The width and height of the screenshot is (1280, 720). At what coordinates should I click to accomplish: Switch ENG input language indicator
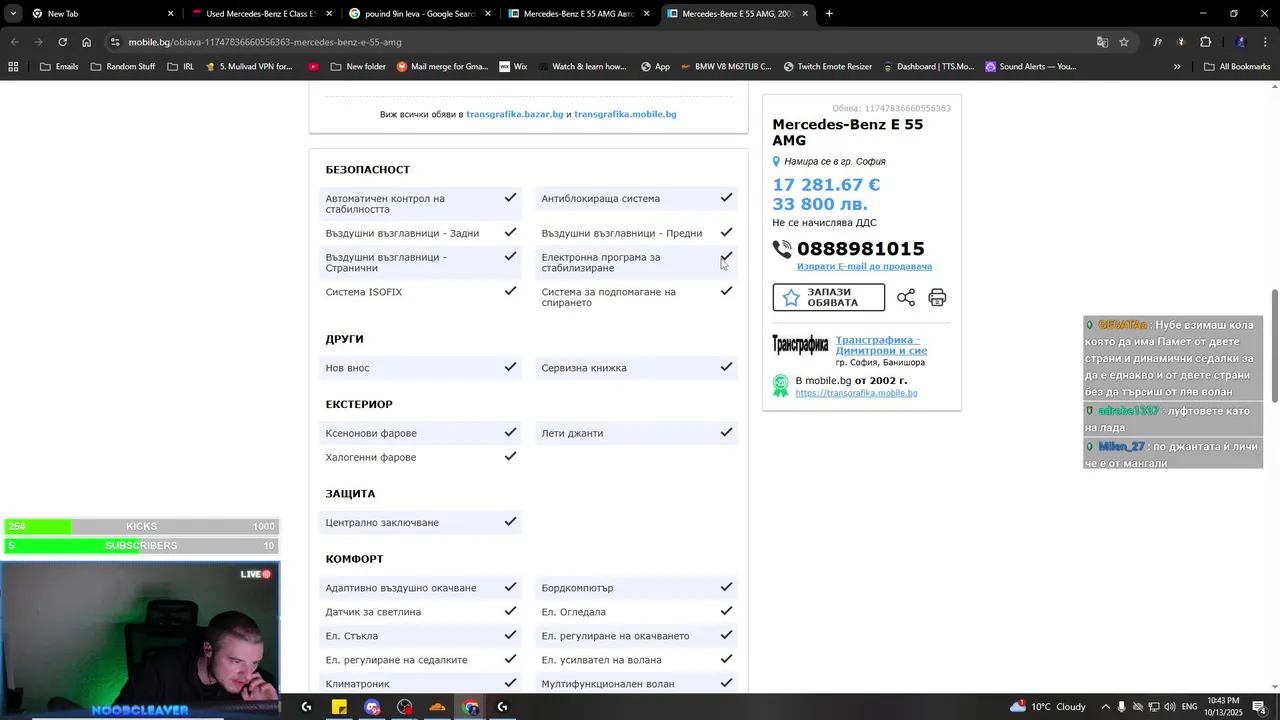(1189, 707)
